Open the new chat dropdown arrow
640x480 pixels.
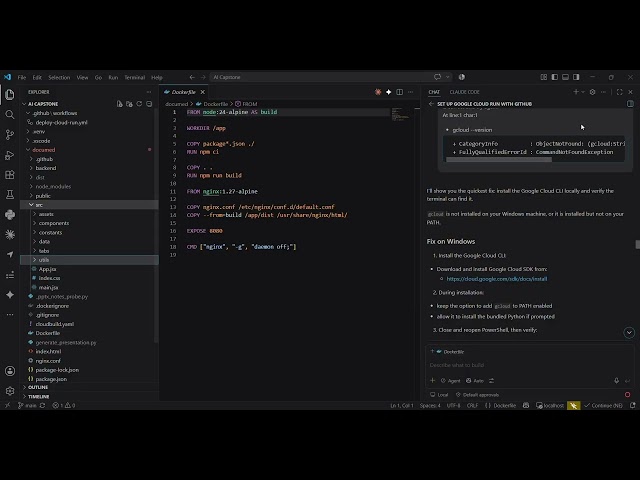[x=583, y=92]
